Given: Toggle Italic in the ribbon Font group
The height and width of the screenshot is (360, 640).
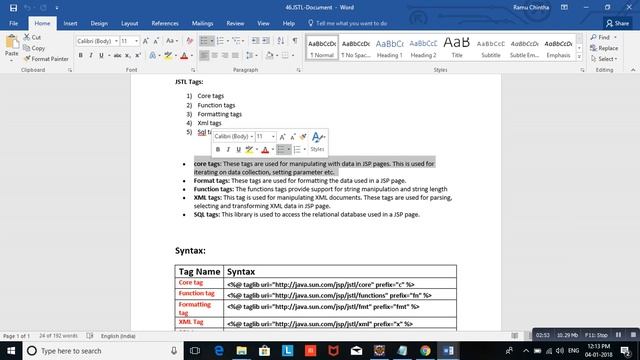Looking at the screenshot, I should 91,55.
